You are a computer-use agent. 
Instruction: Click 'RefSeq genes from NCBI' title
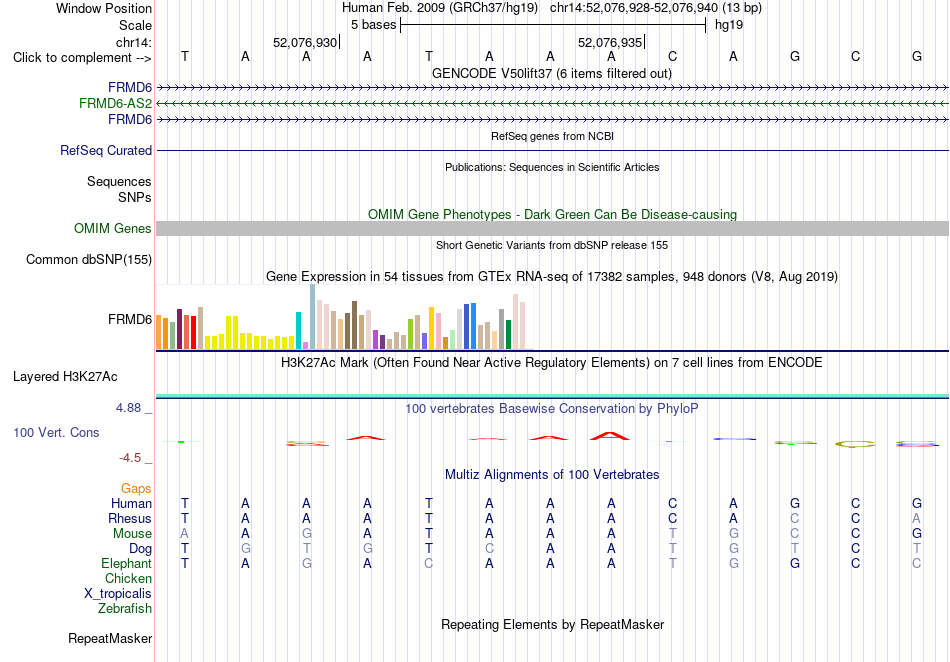point(552,136)
